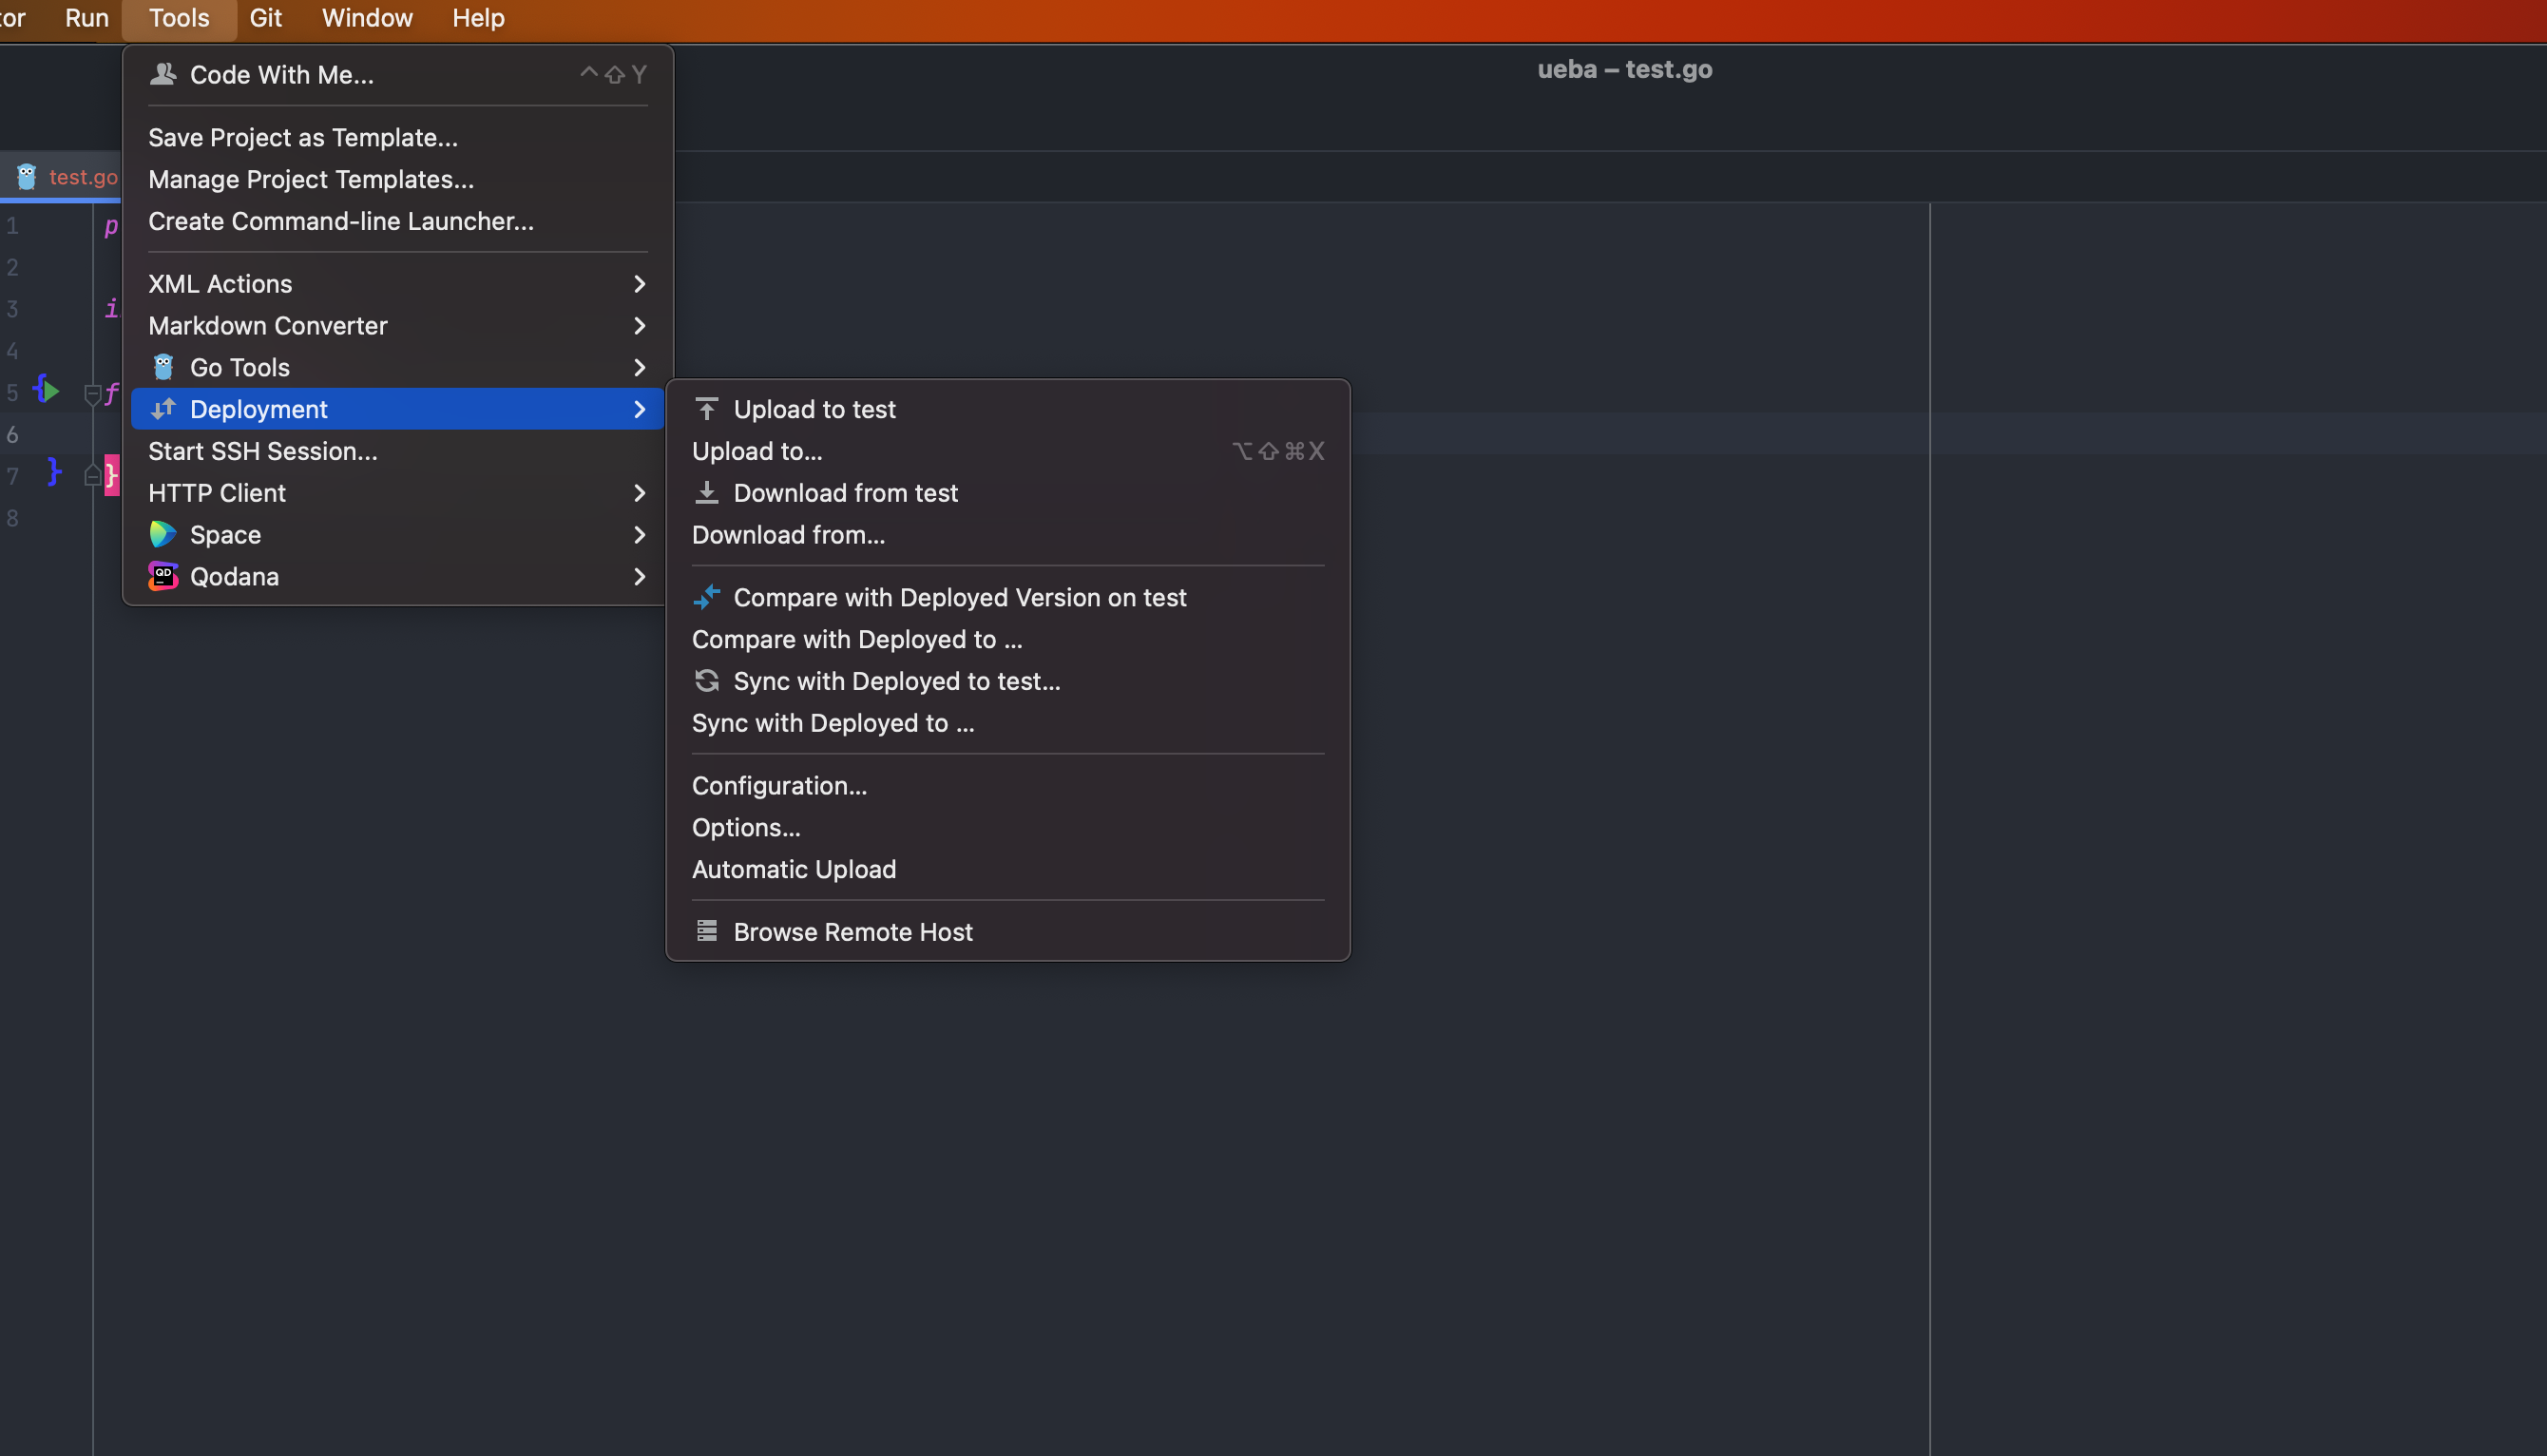
Task: Expand the Markdown Converter submenu arrow
Action: 639,326
